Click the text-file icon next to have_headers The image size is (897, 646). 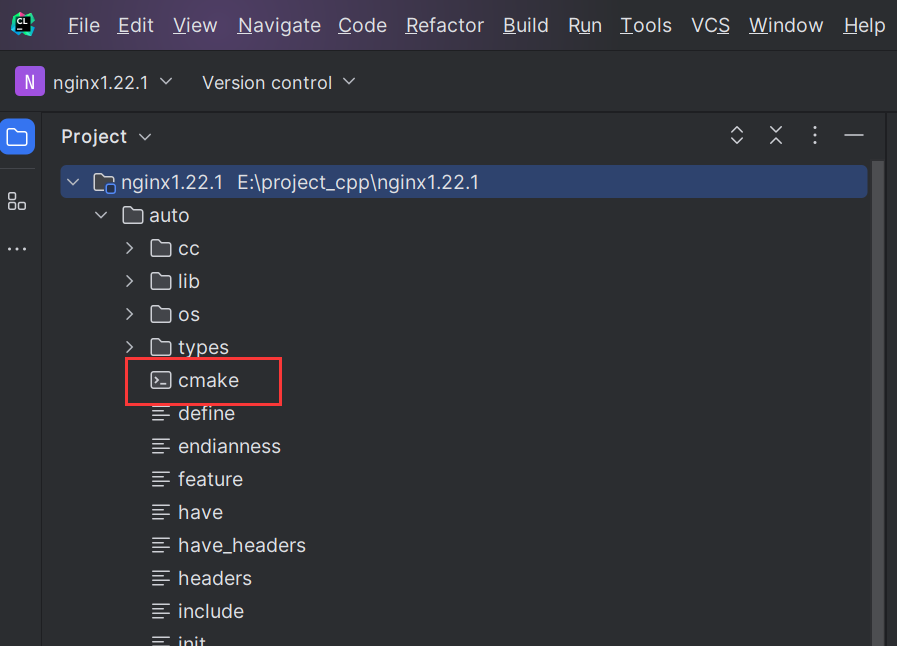161,545
